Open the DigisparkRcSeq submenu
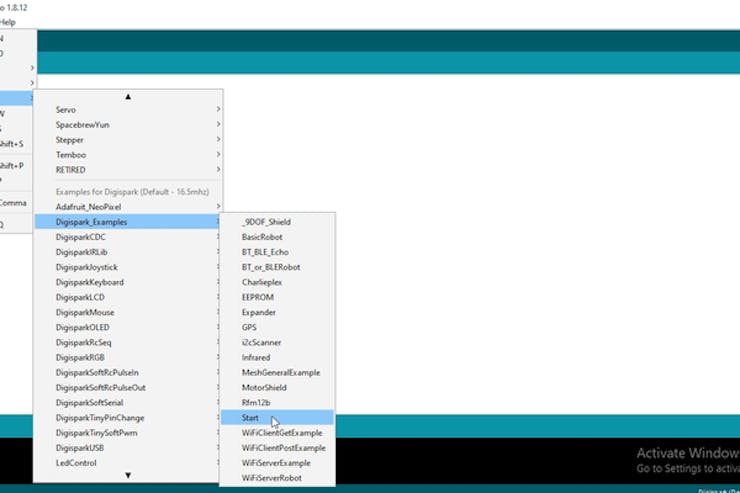Viewport: 740px width, 493px height. [128, 343]
